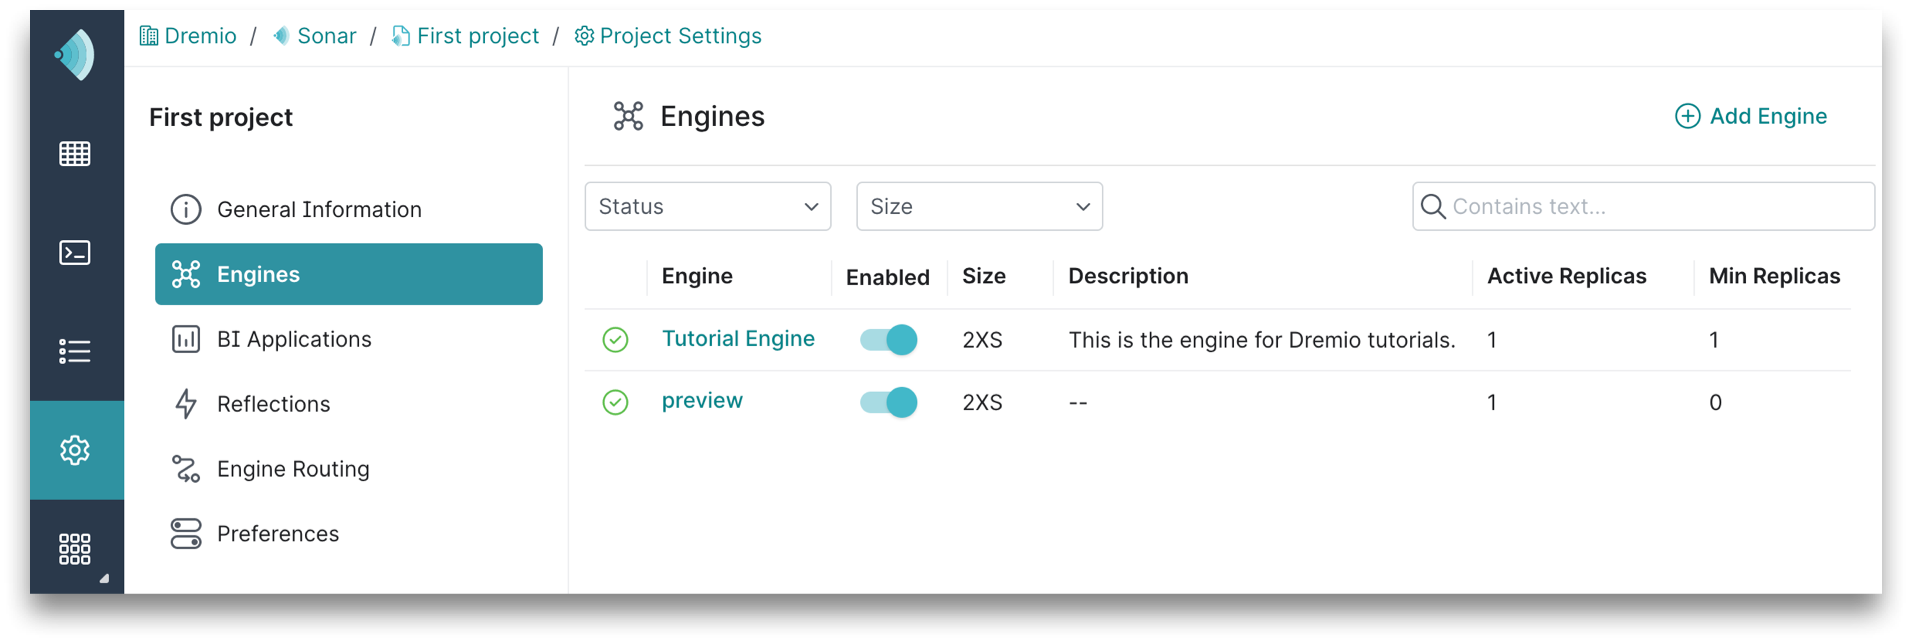Click the First project icon in breadcrumb
Image resolution: width=1912 pixels, height=644 pixels.
(401, 36)
